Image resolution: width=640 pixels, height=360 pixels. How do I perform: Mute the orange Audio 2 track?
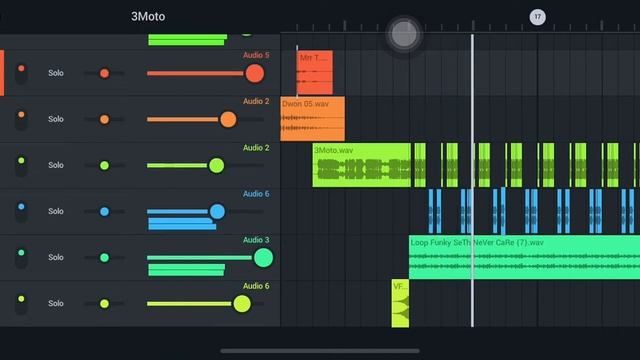click(x=21, y=119)
